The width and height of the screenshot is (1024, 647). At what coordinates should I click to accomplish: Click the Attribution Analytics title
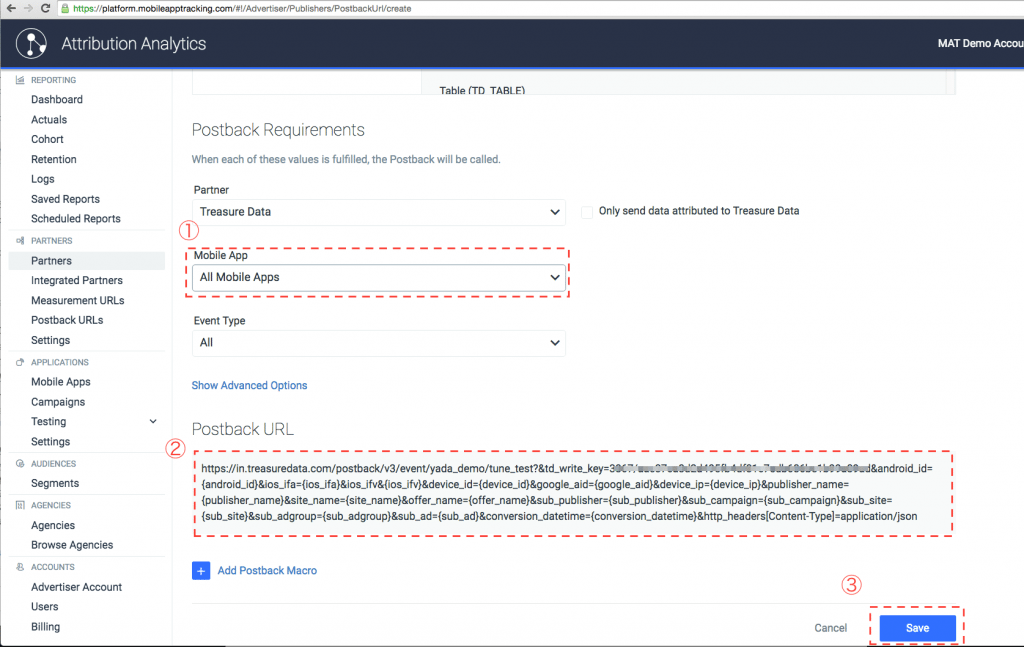[134, 44]
